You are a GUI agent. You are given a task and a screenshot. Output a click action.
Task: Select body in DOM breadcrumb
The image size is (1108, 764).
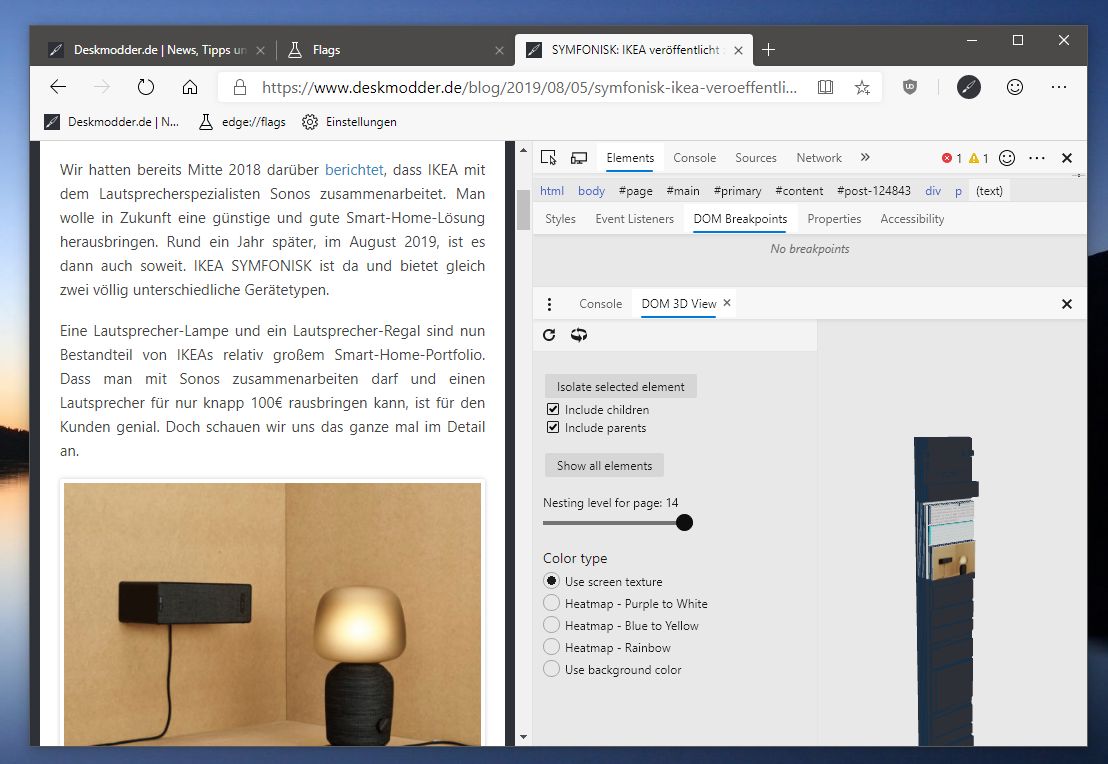[x=591, y=191]
